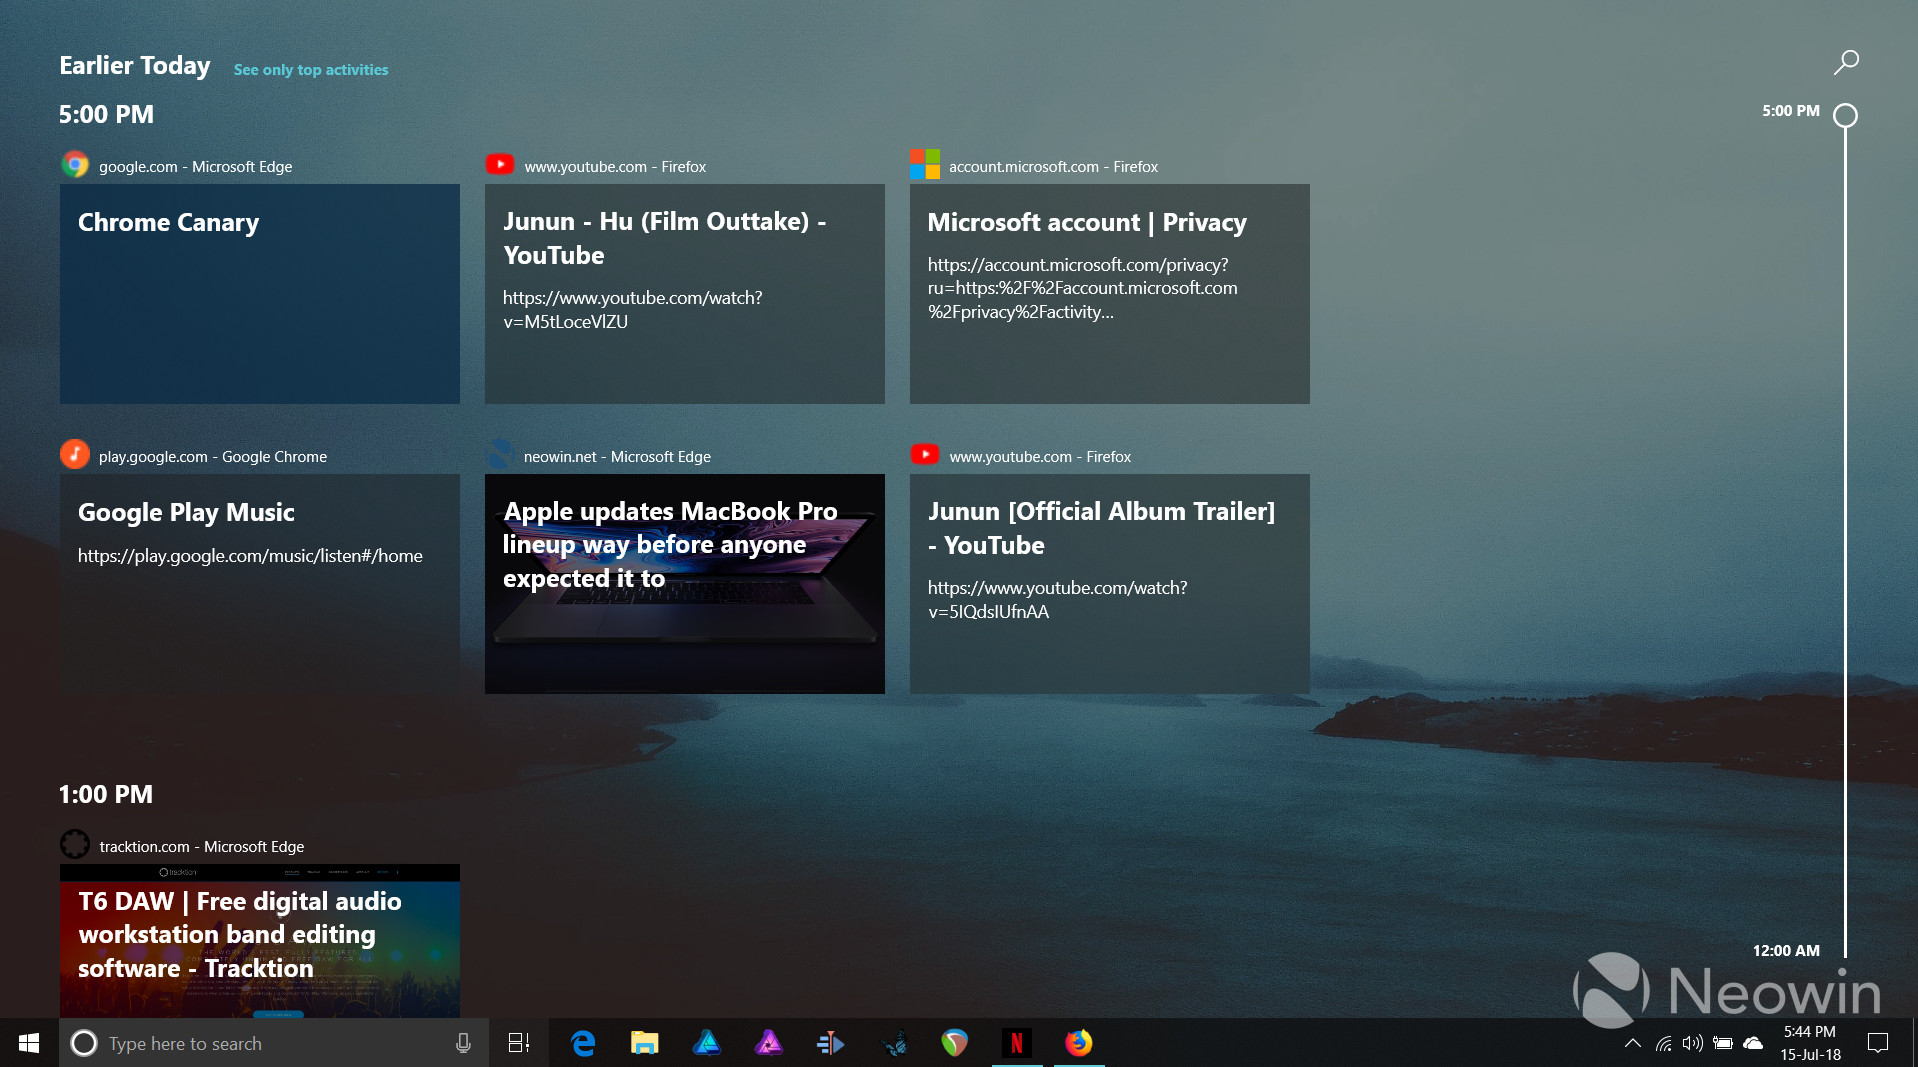This screenshot has width=1918, height=1067.
Task: Click tracktion.com - Microsoft Edge label
Action: point(202,847)
